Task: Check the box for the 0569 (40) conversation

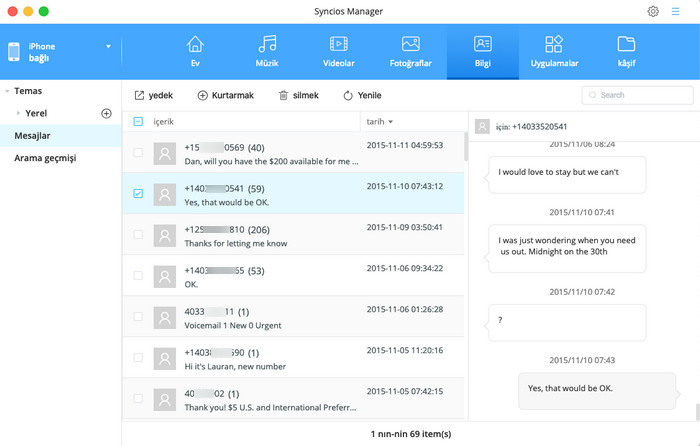Action: [138, 152]
